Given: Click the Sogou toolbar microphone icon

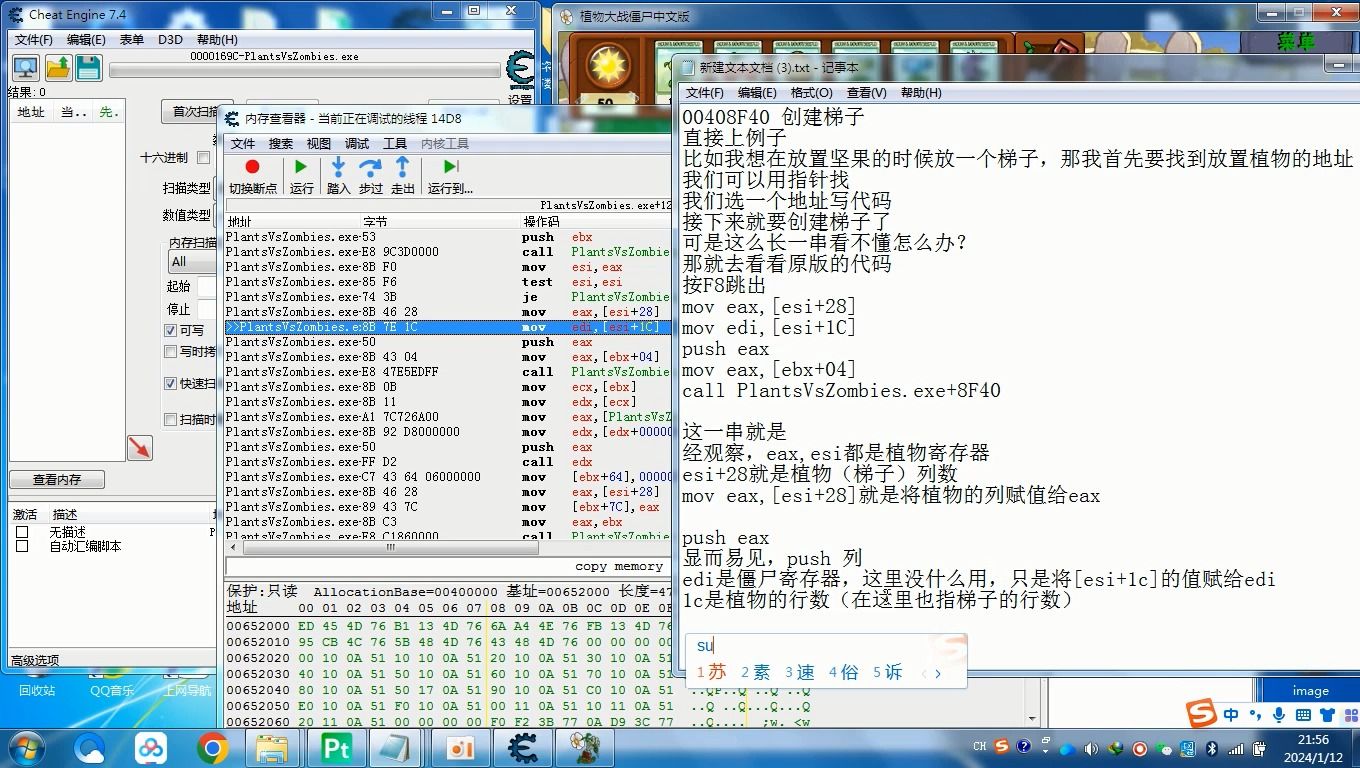Looking at the screenshot, I should point(1279,714).
